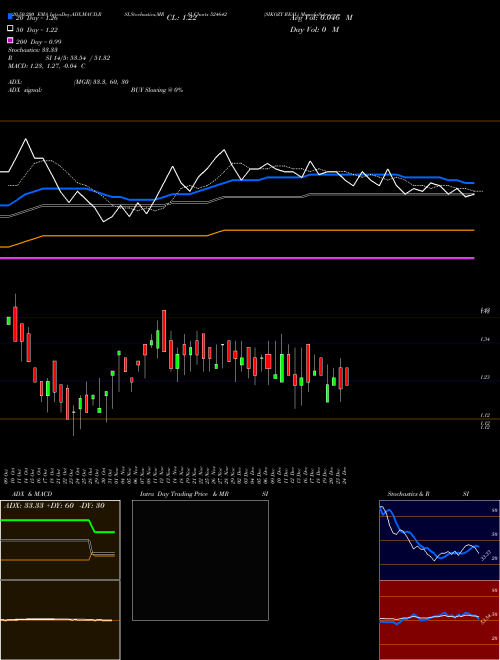Click the '33.33' value in Stochastics panel
Image resolution: width=500 pixels, height=660 pixels.
point(486,555)
